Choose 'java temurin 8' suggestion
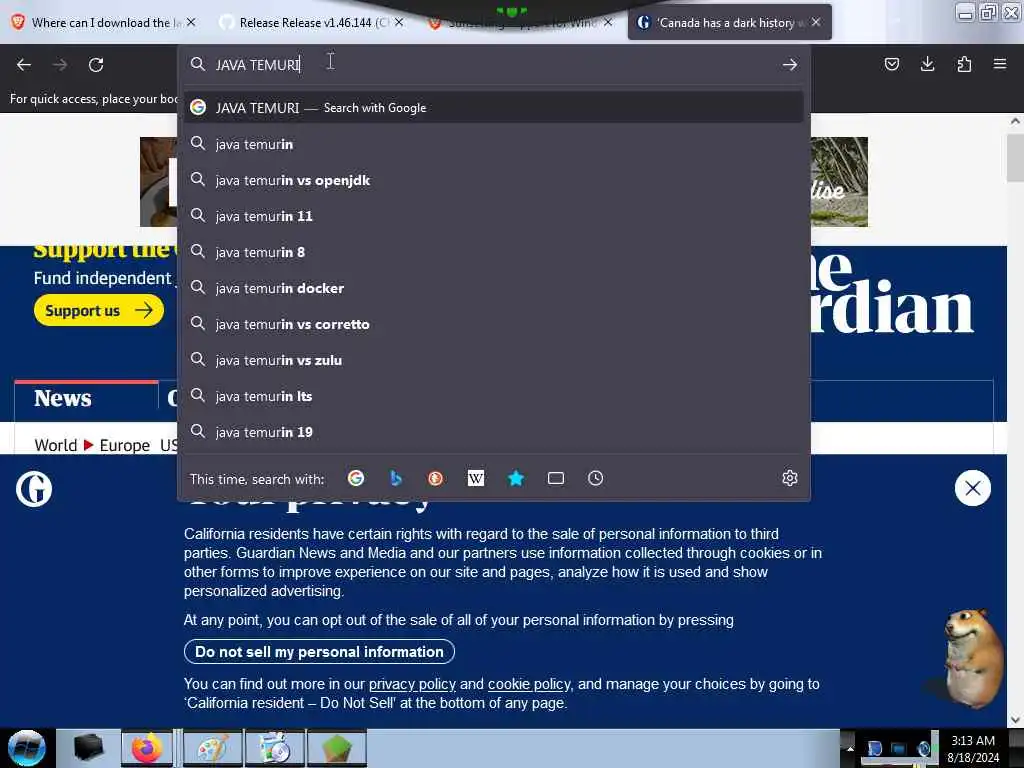The height and width of the screenshot is (768, 1024). tap(493, 251)
